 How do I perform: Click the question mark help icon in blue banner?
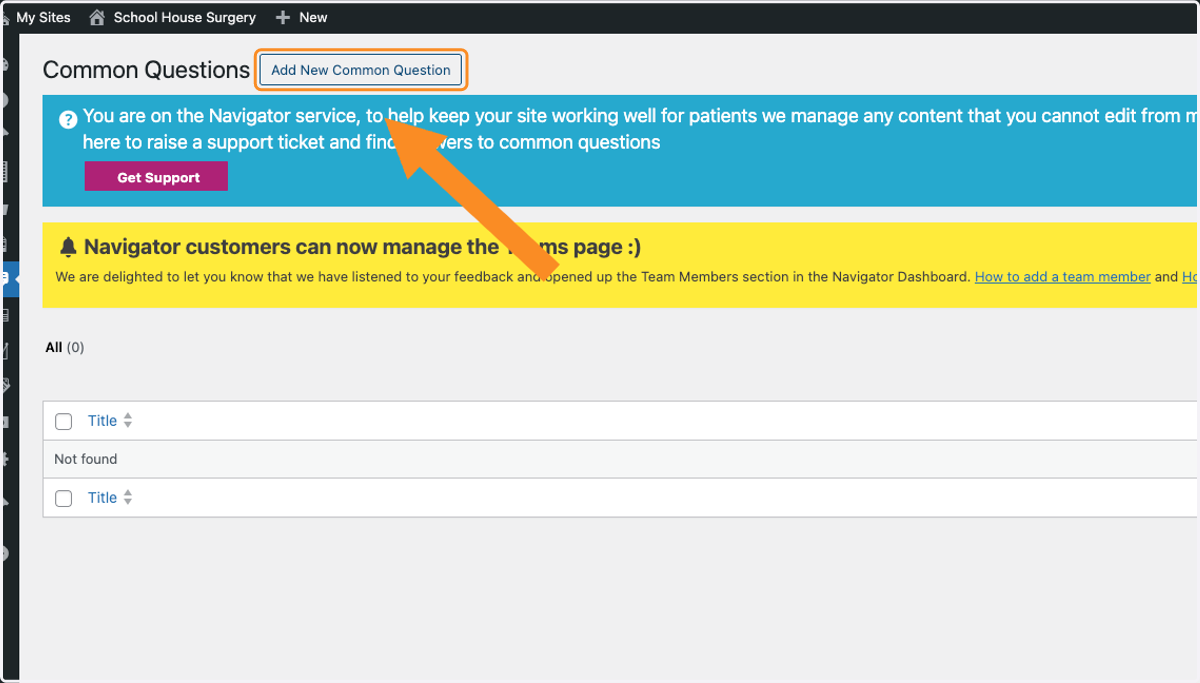(68, 120)
